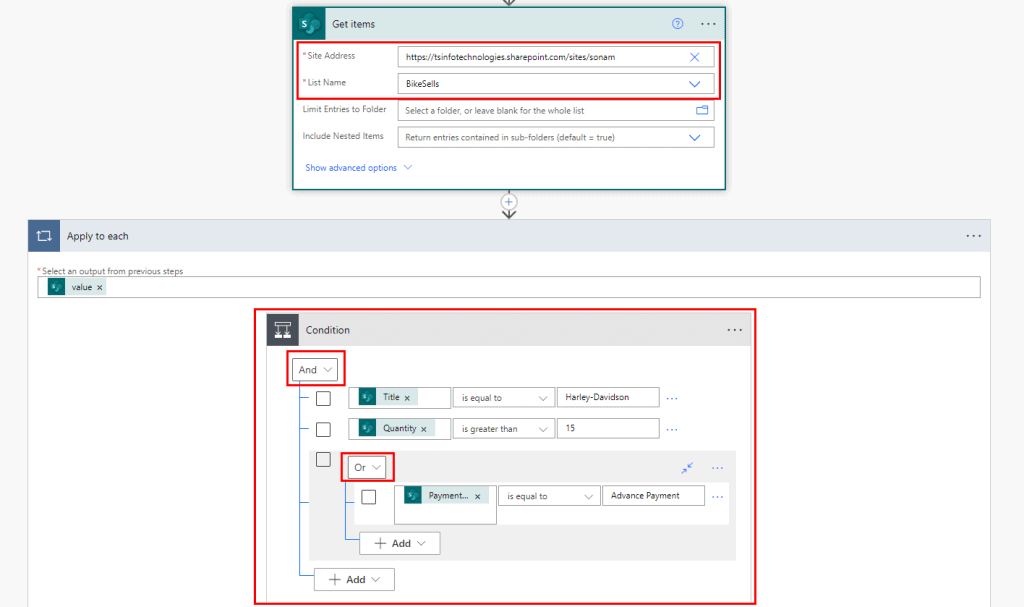
Task: Expand Show advanced options
Action: pyautogui.click(x=358, y=168)
